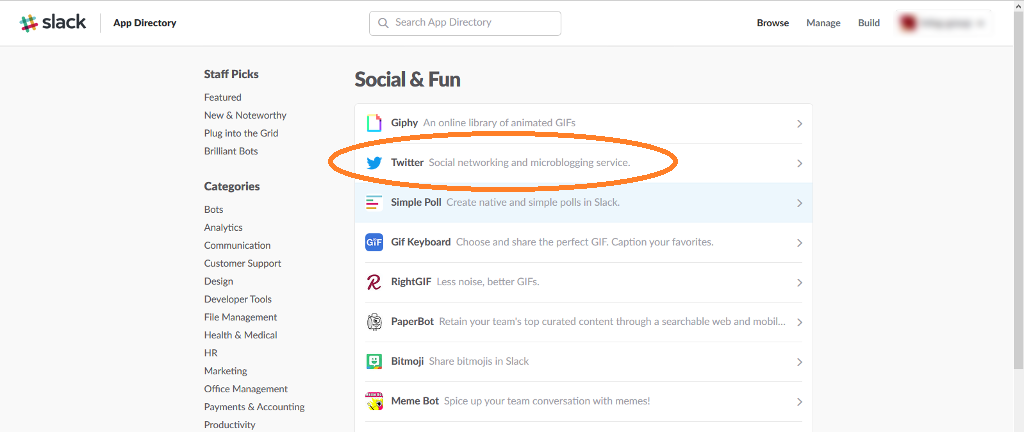The width and height of the screenshot is (1024, 432).
Task: Select the Health & Medical category
Action: pos(240,335)
